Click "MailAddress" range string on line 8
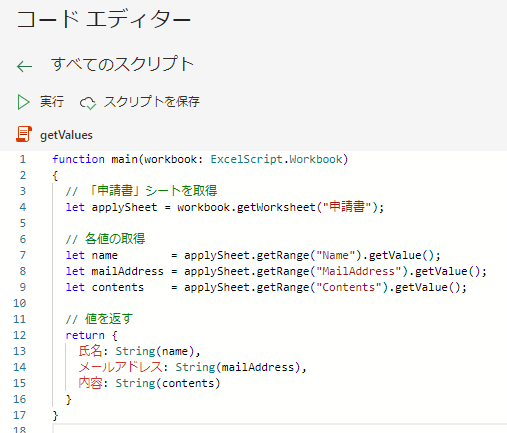The image size is (507, 433). point(358,271)
